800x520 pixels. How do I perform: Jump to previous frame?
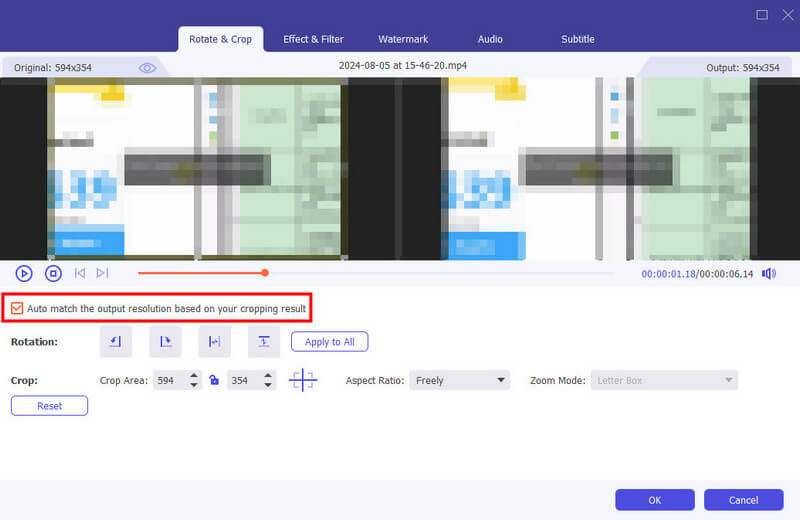(80, 273)
